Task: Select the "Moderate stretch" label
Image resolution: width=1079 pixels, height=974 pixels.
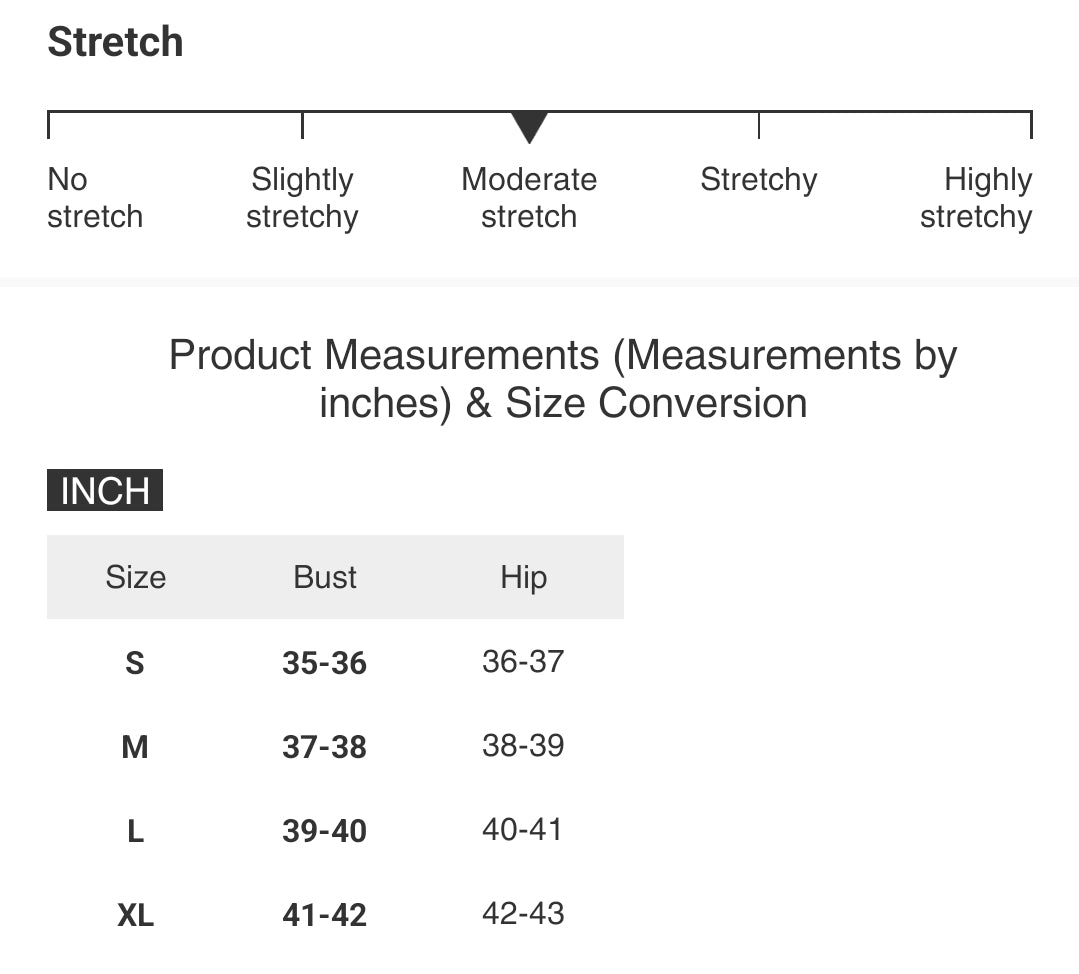Action: point(529,198)
